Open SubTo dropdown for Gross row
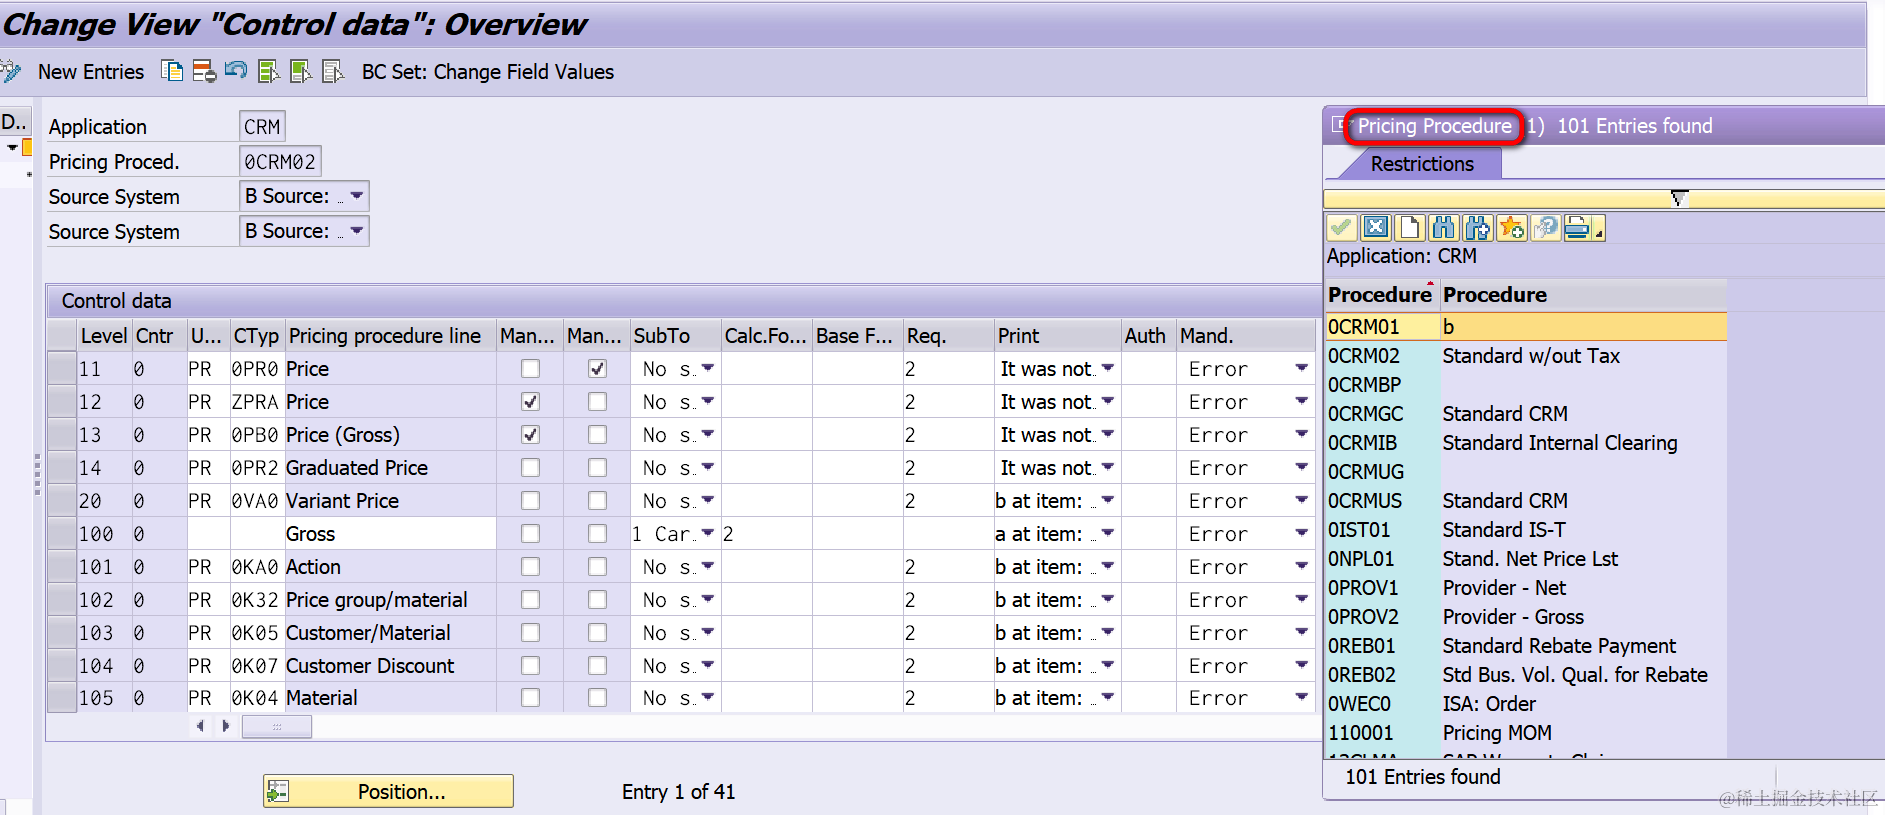Viewport: 1885px width, 815px height. coord(708,533)
